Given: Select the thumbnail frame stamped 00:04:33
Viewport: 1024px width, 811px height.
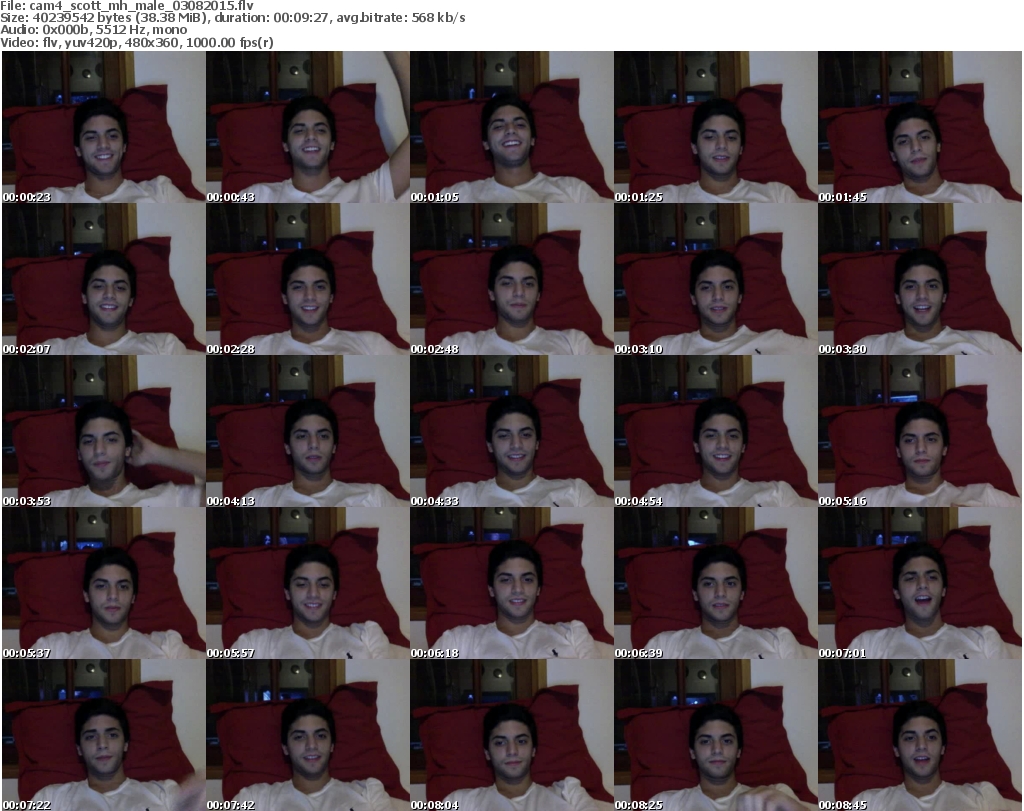Looking at the screenshot, I should 511,431.
